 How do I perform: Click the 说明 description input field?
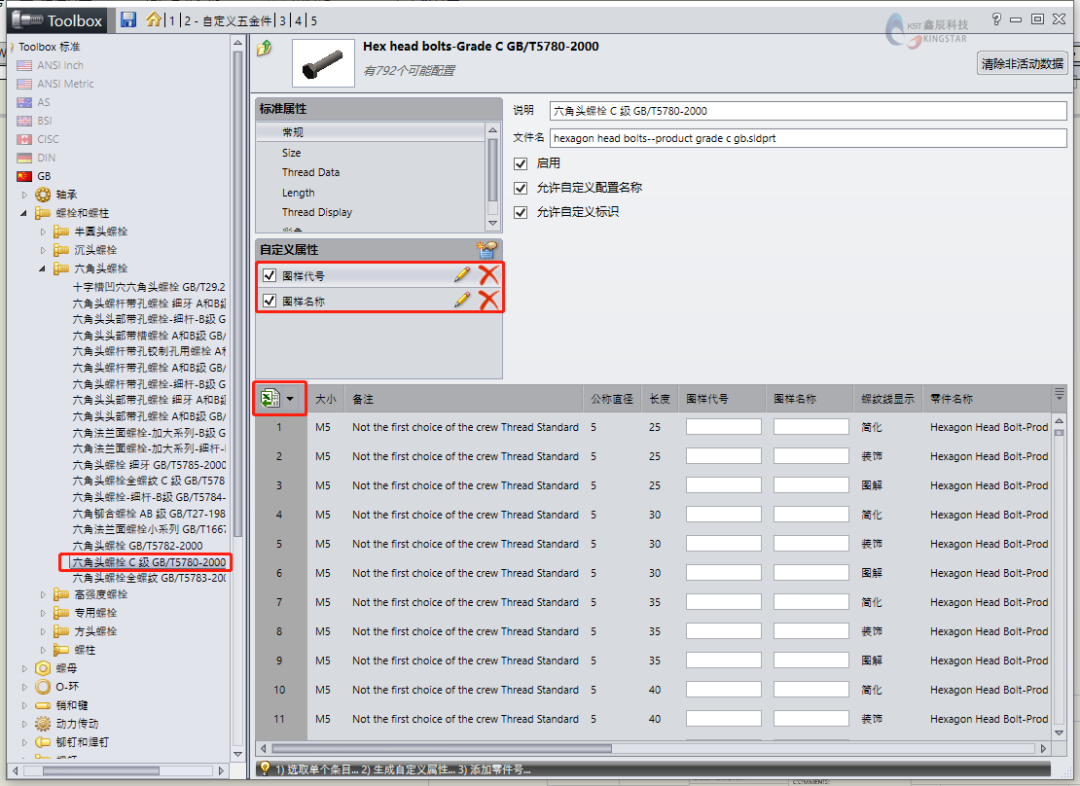click(x=808, y=111)
